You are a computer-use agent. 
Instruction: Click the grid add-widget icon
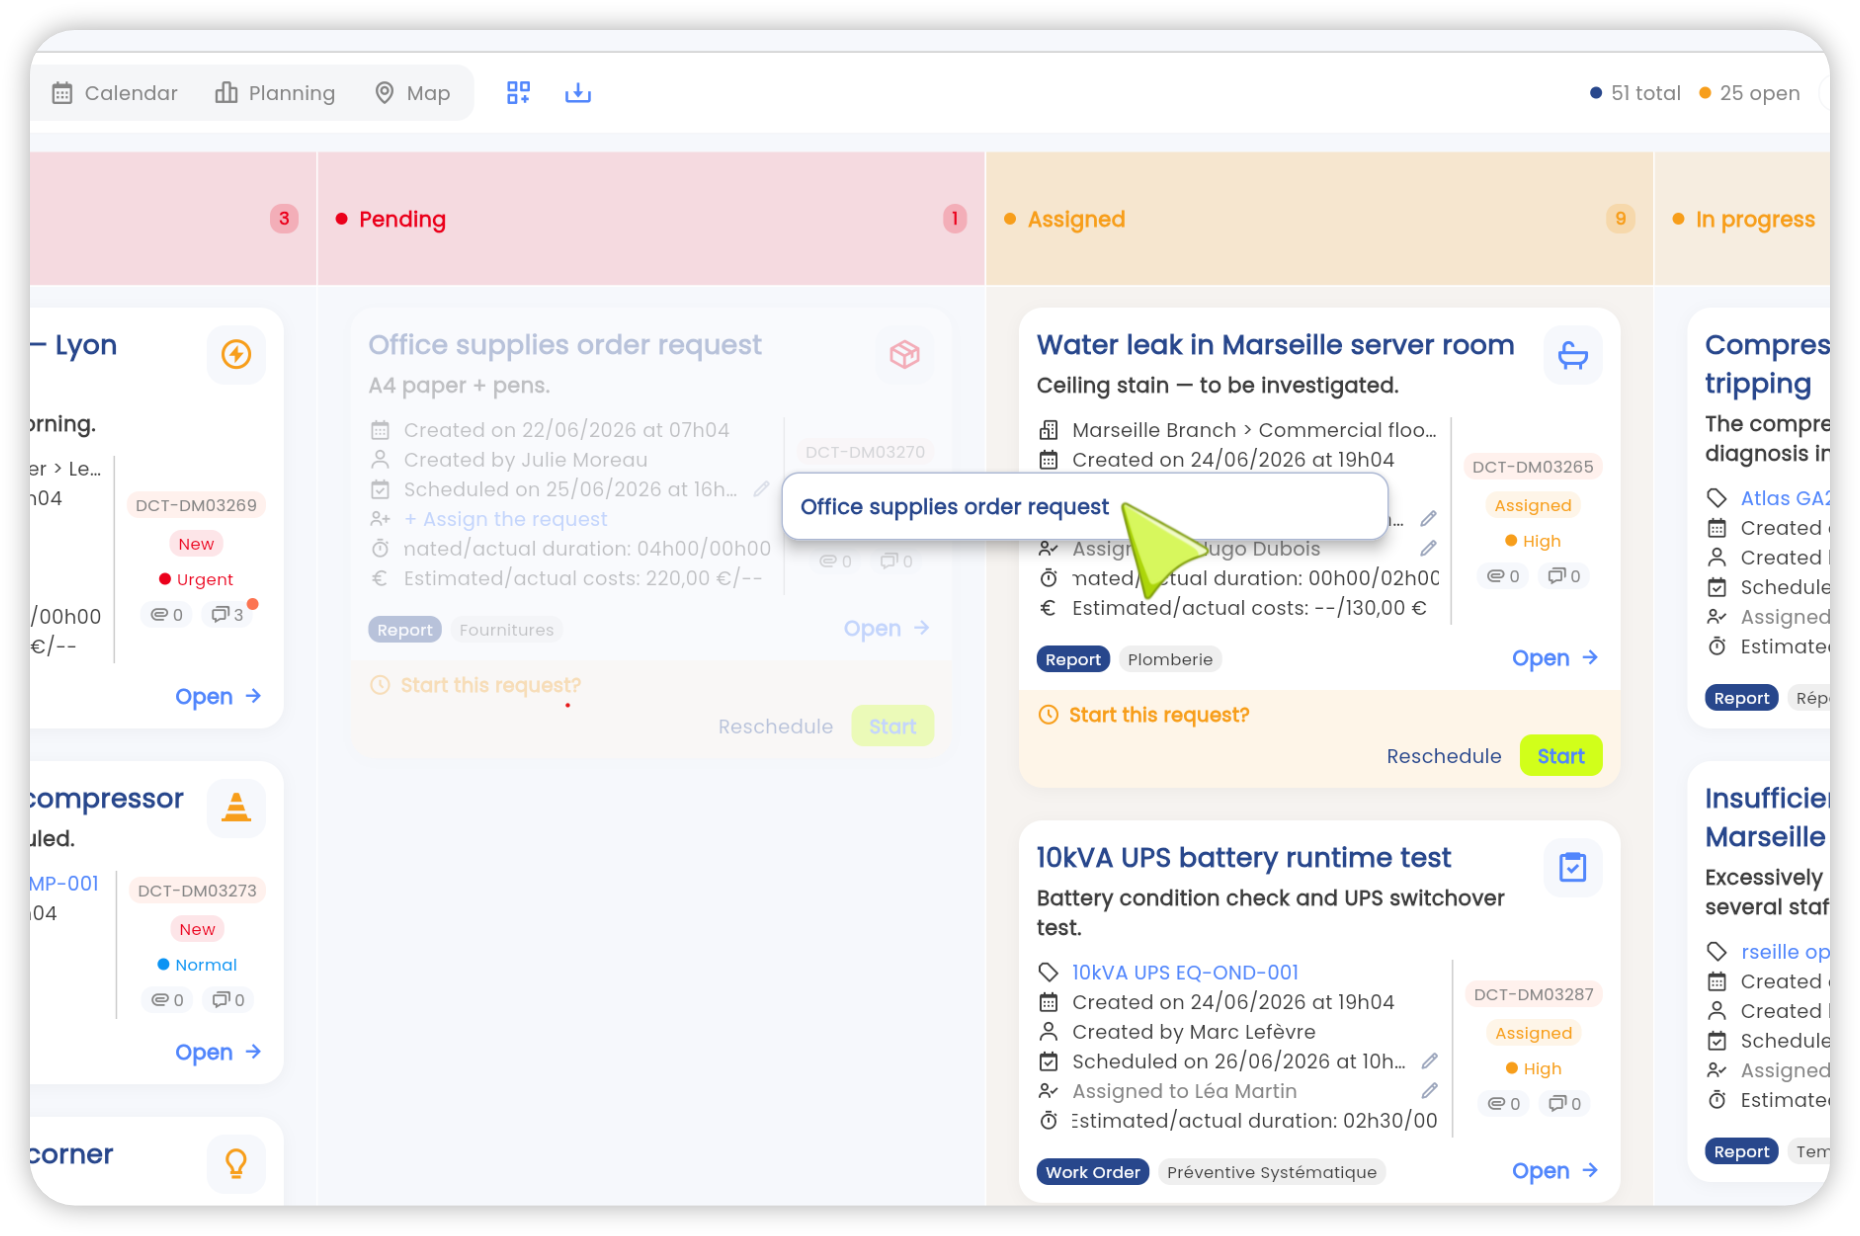518,93
